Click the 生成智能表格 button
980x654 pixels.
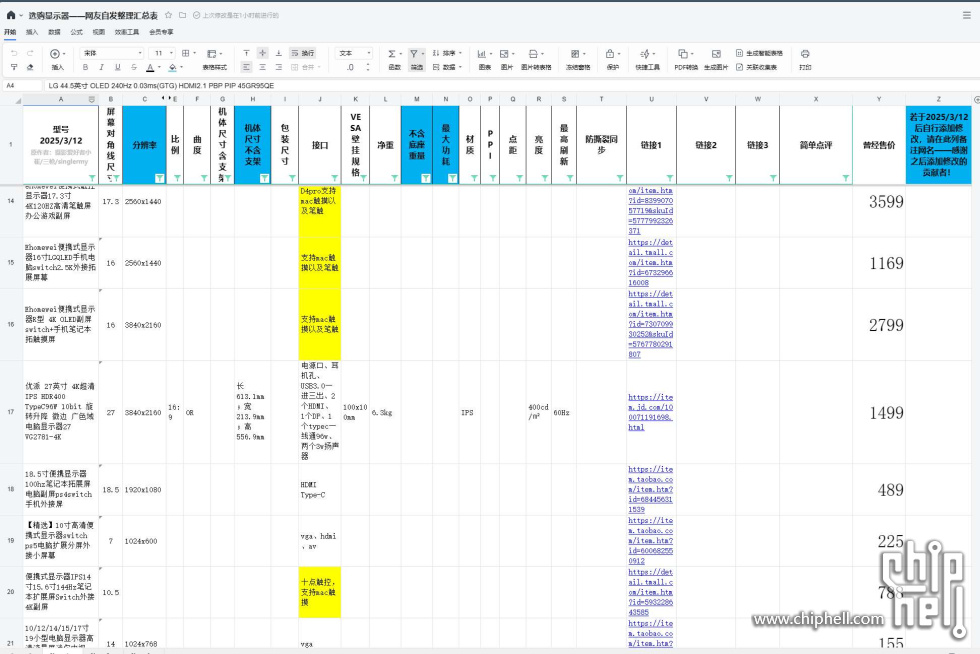tap(759, 54)
